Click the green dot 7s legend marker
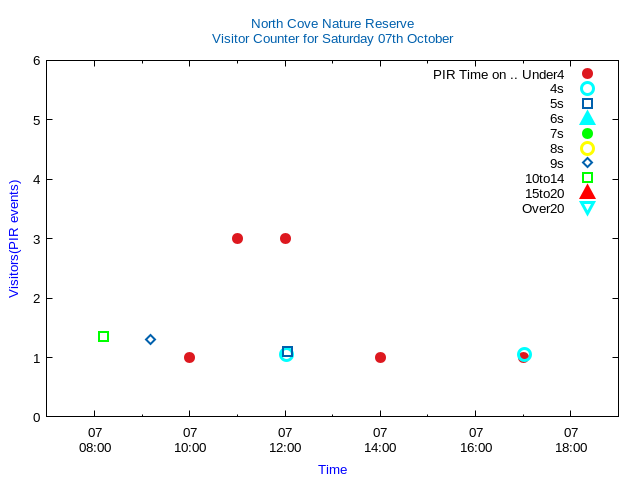 pos(587,134)
